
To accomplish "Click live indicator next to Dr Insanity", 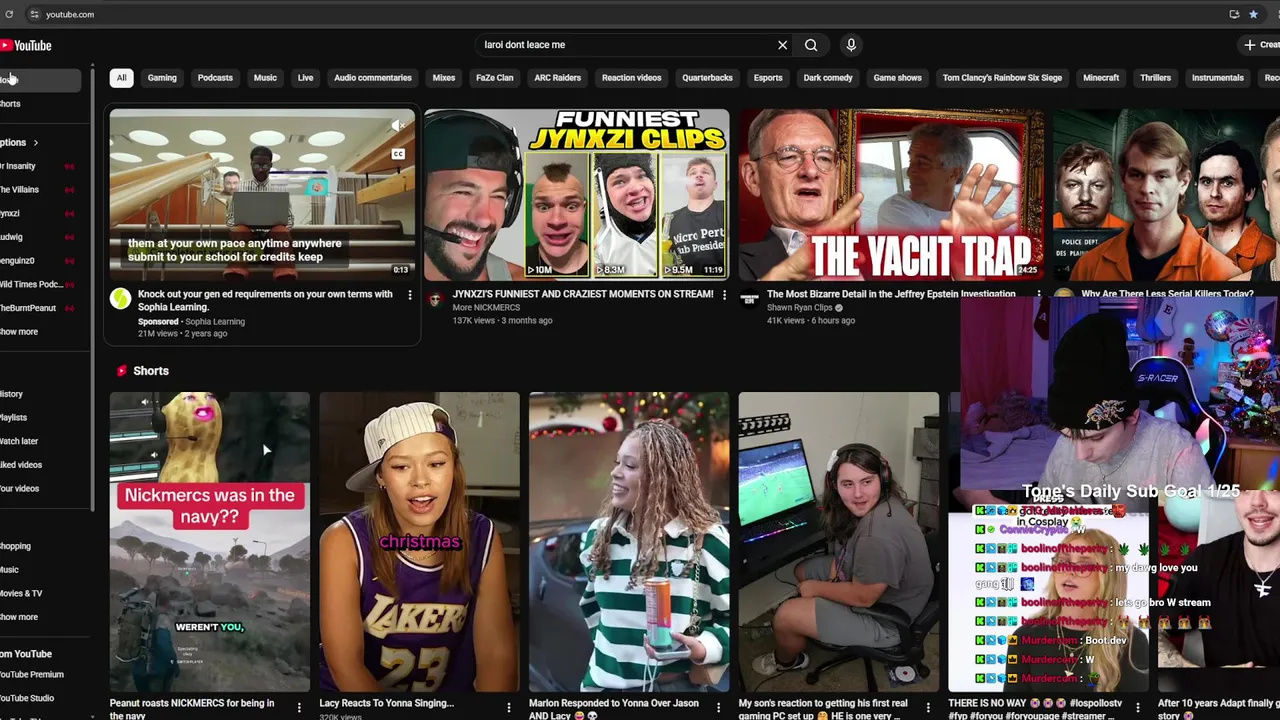I will pyautogui.click(x=69, y=166).
